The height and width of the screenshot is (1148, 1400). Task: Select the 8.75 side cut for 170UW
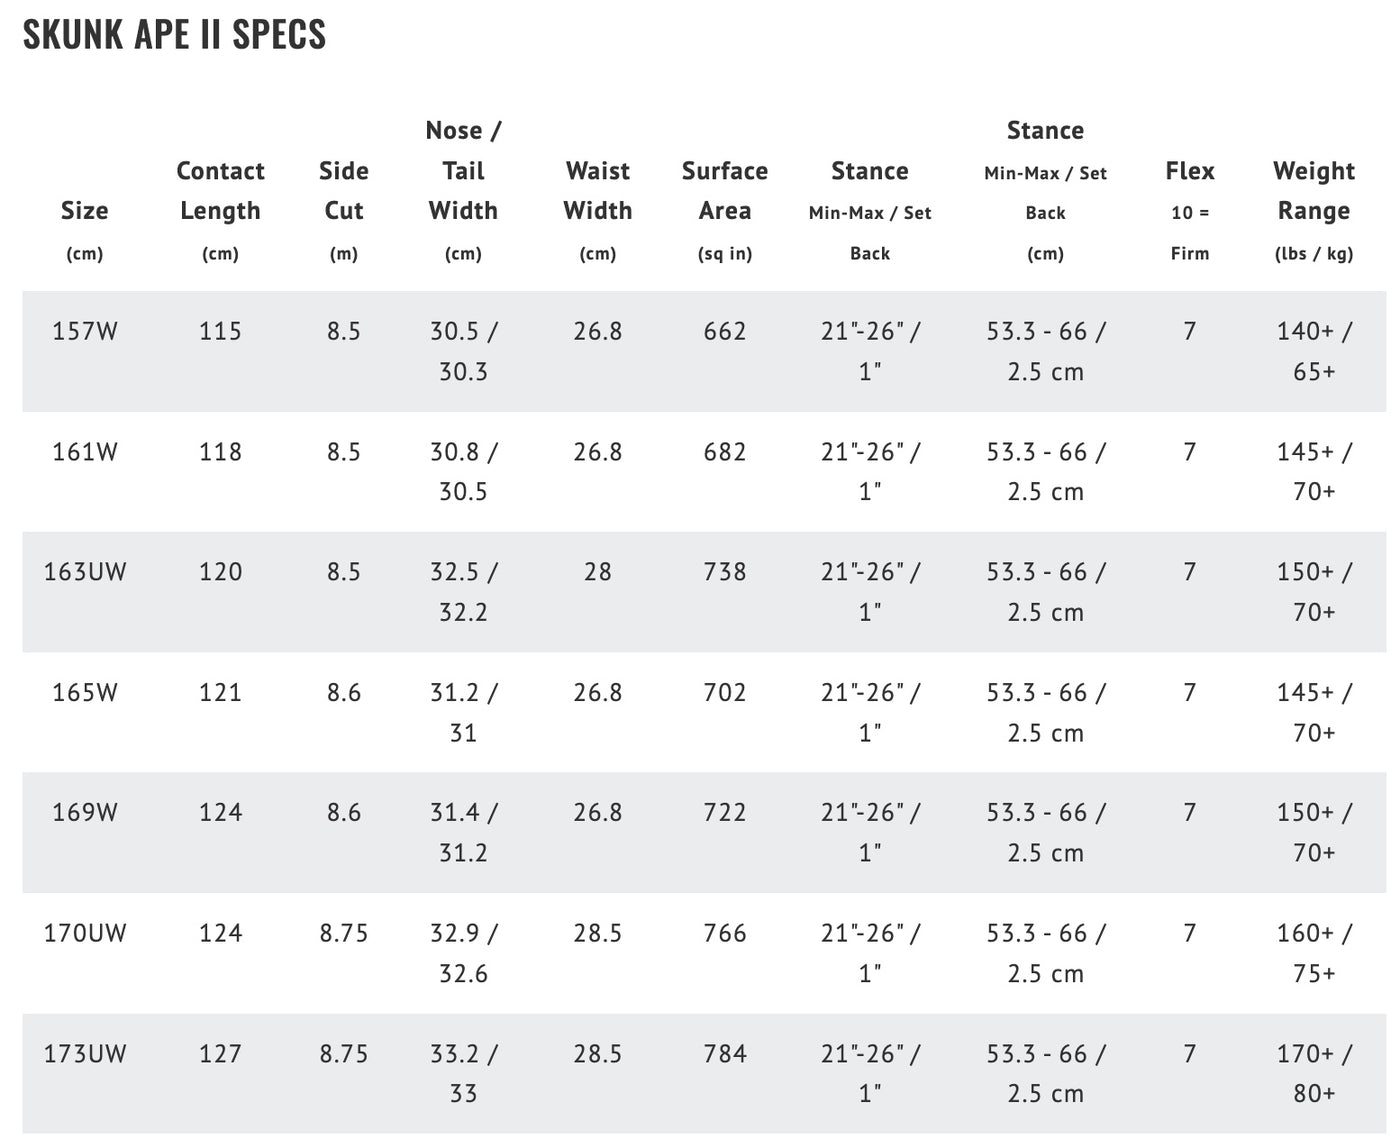[x=344, y=933]
